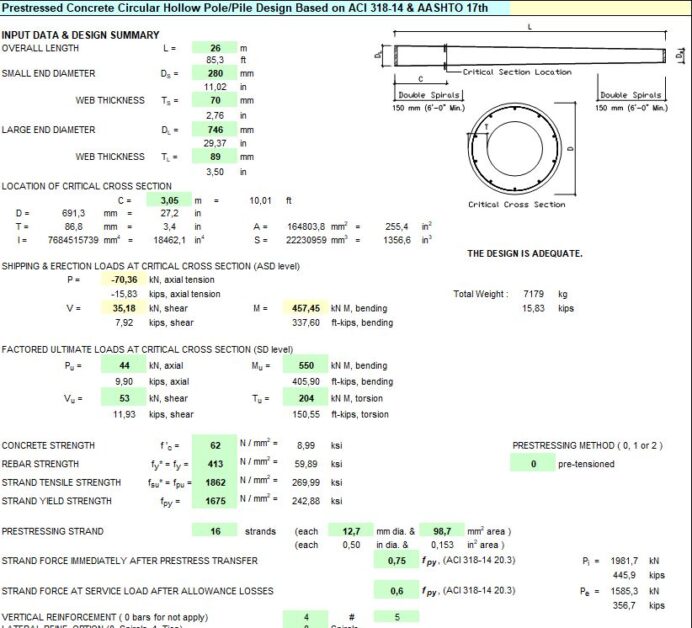Select the factored bending Mu cell showing 550

pyautogui.click(x=305, y=365)
